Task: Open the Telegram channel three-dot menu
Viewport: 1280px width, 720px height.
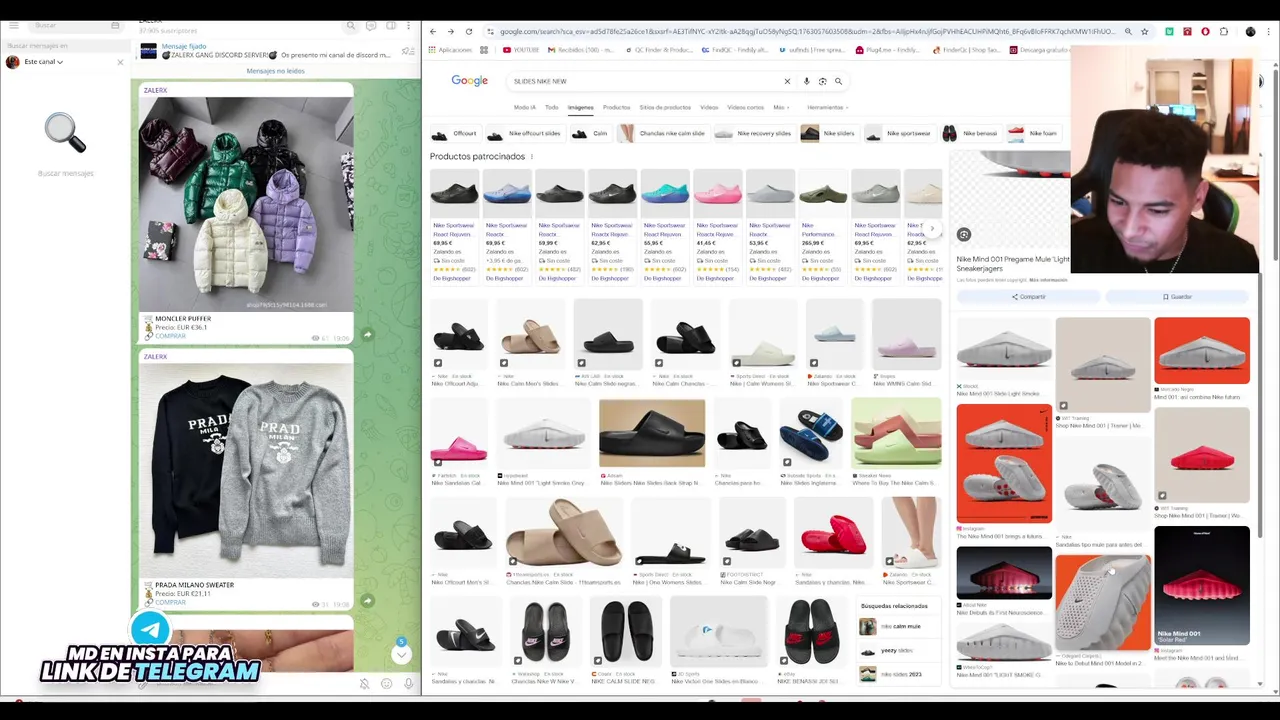Action: (x=409, y=25)
